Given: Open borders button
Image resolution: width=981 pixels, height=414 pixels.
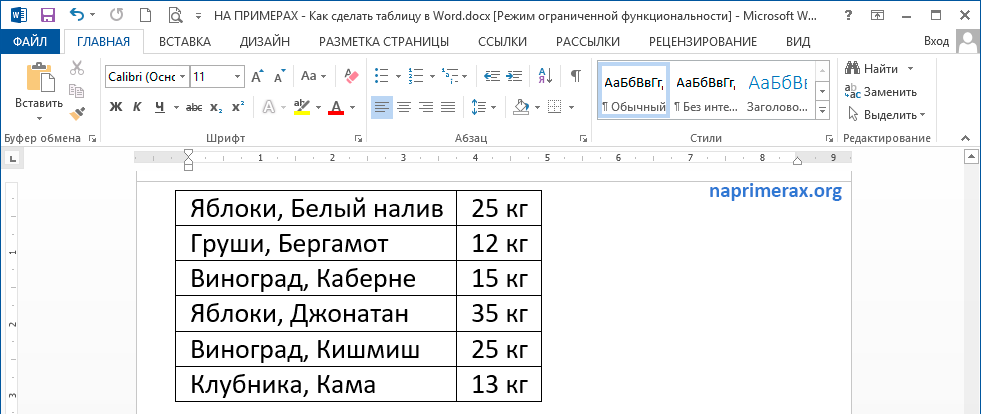Looking at the screenshot, I should [x=555, y=108].
